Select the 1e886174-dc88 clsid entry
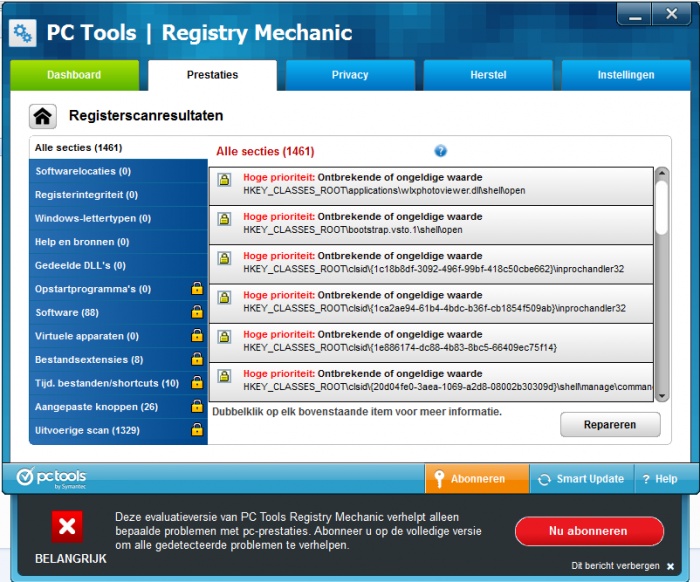This screenshot has width=700, height=582. 431,343
